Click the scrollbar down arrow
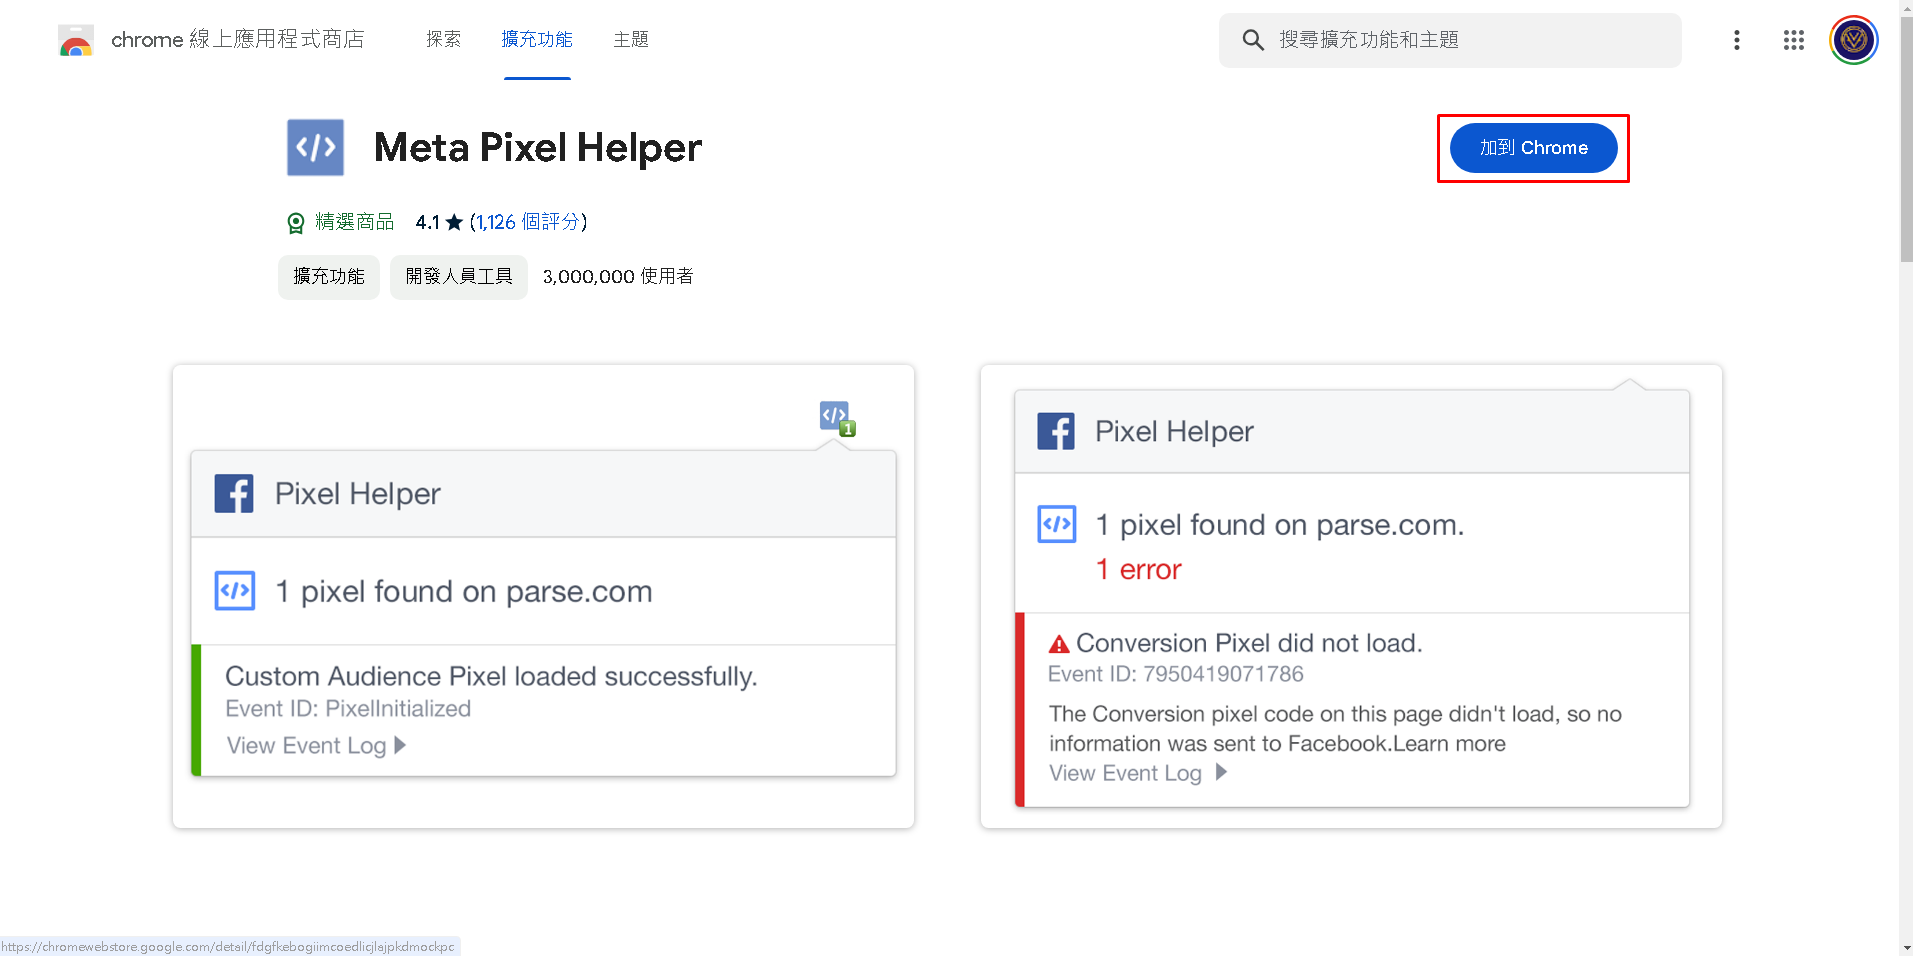Image resolution: width=1913 pixels, height=956 pixels. click(1906, 947)
